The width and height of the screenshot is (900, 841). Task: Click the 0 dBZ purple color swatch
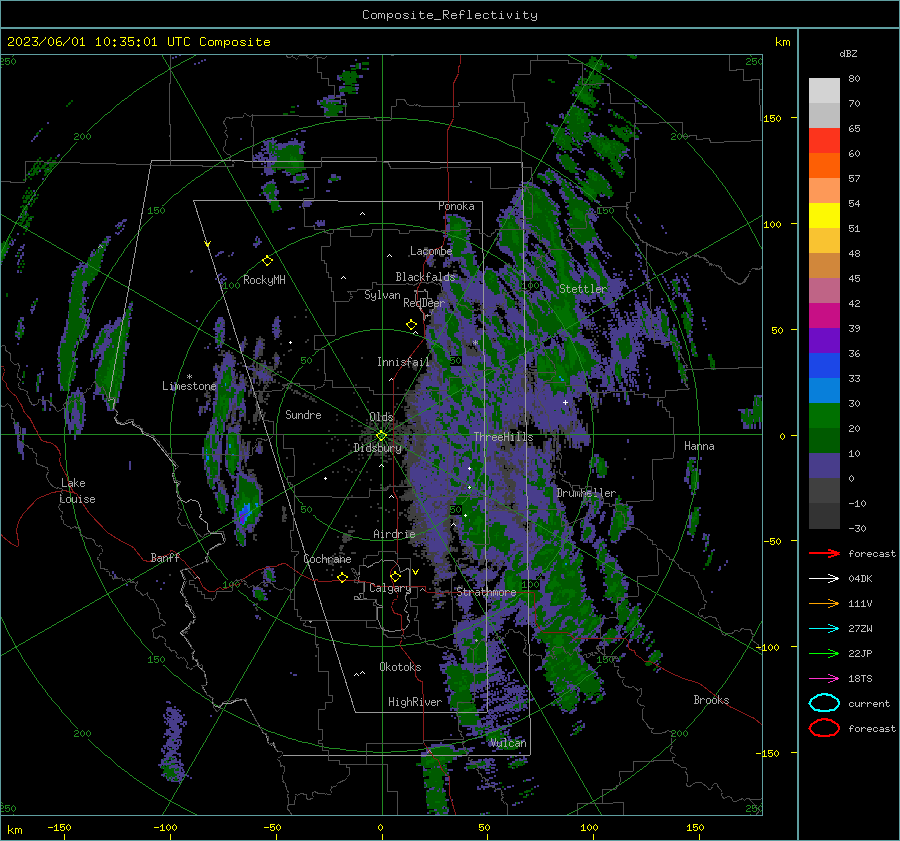point(824,466)
